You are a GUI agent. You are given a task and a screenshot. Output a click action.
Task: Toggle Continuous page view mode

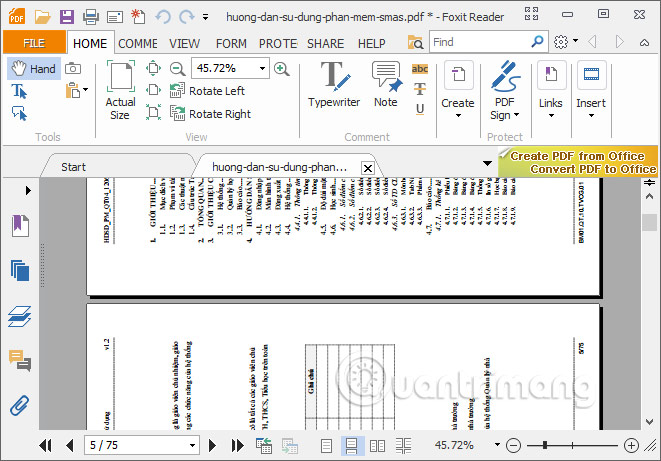[x=352, y=446]
